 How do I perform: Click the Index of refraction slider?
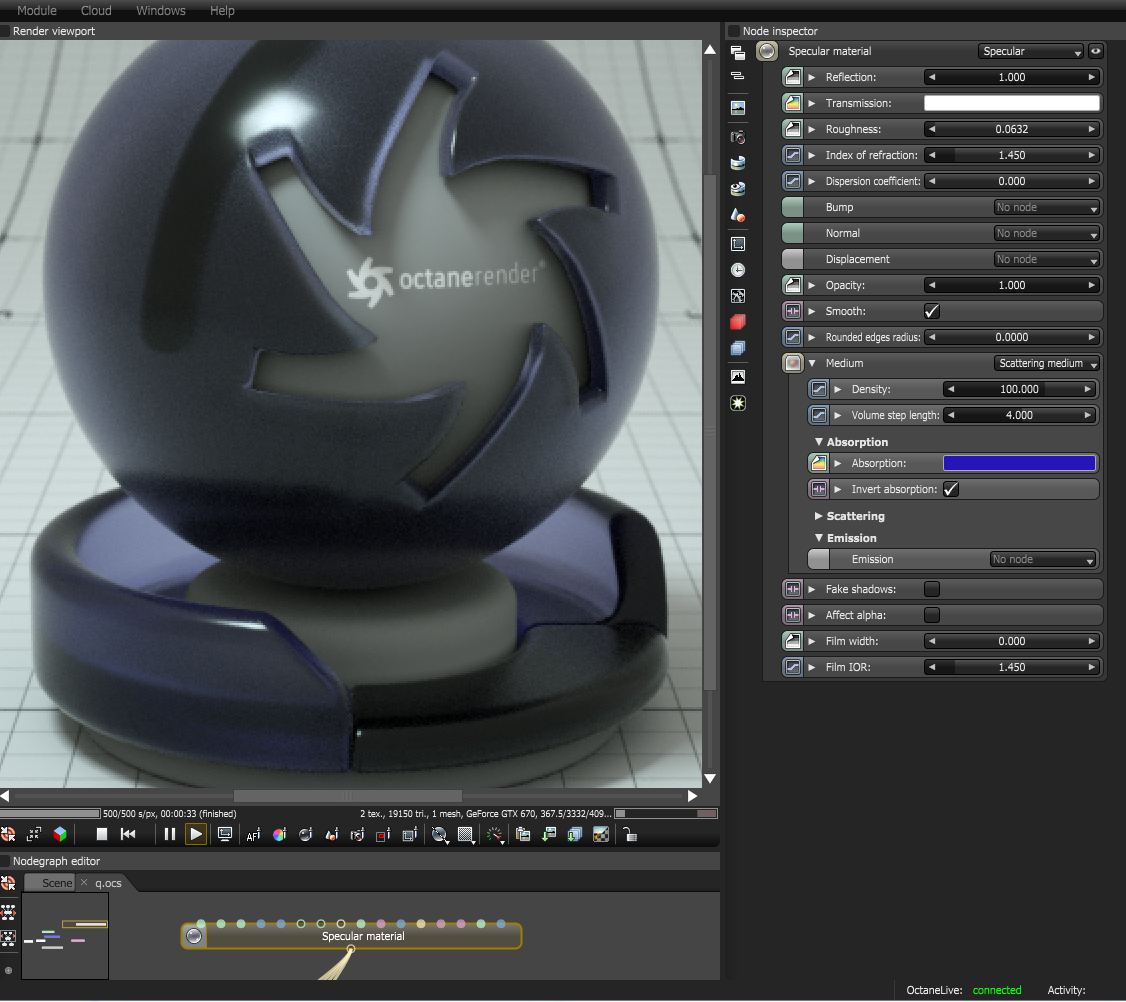1011,155
